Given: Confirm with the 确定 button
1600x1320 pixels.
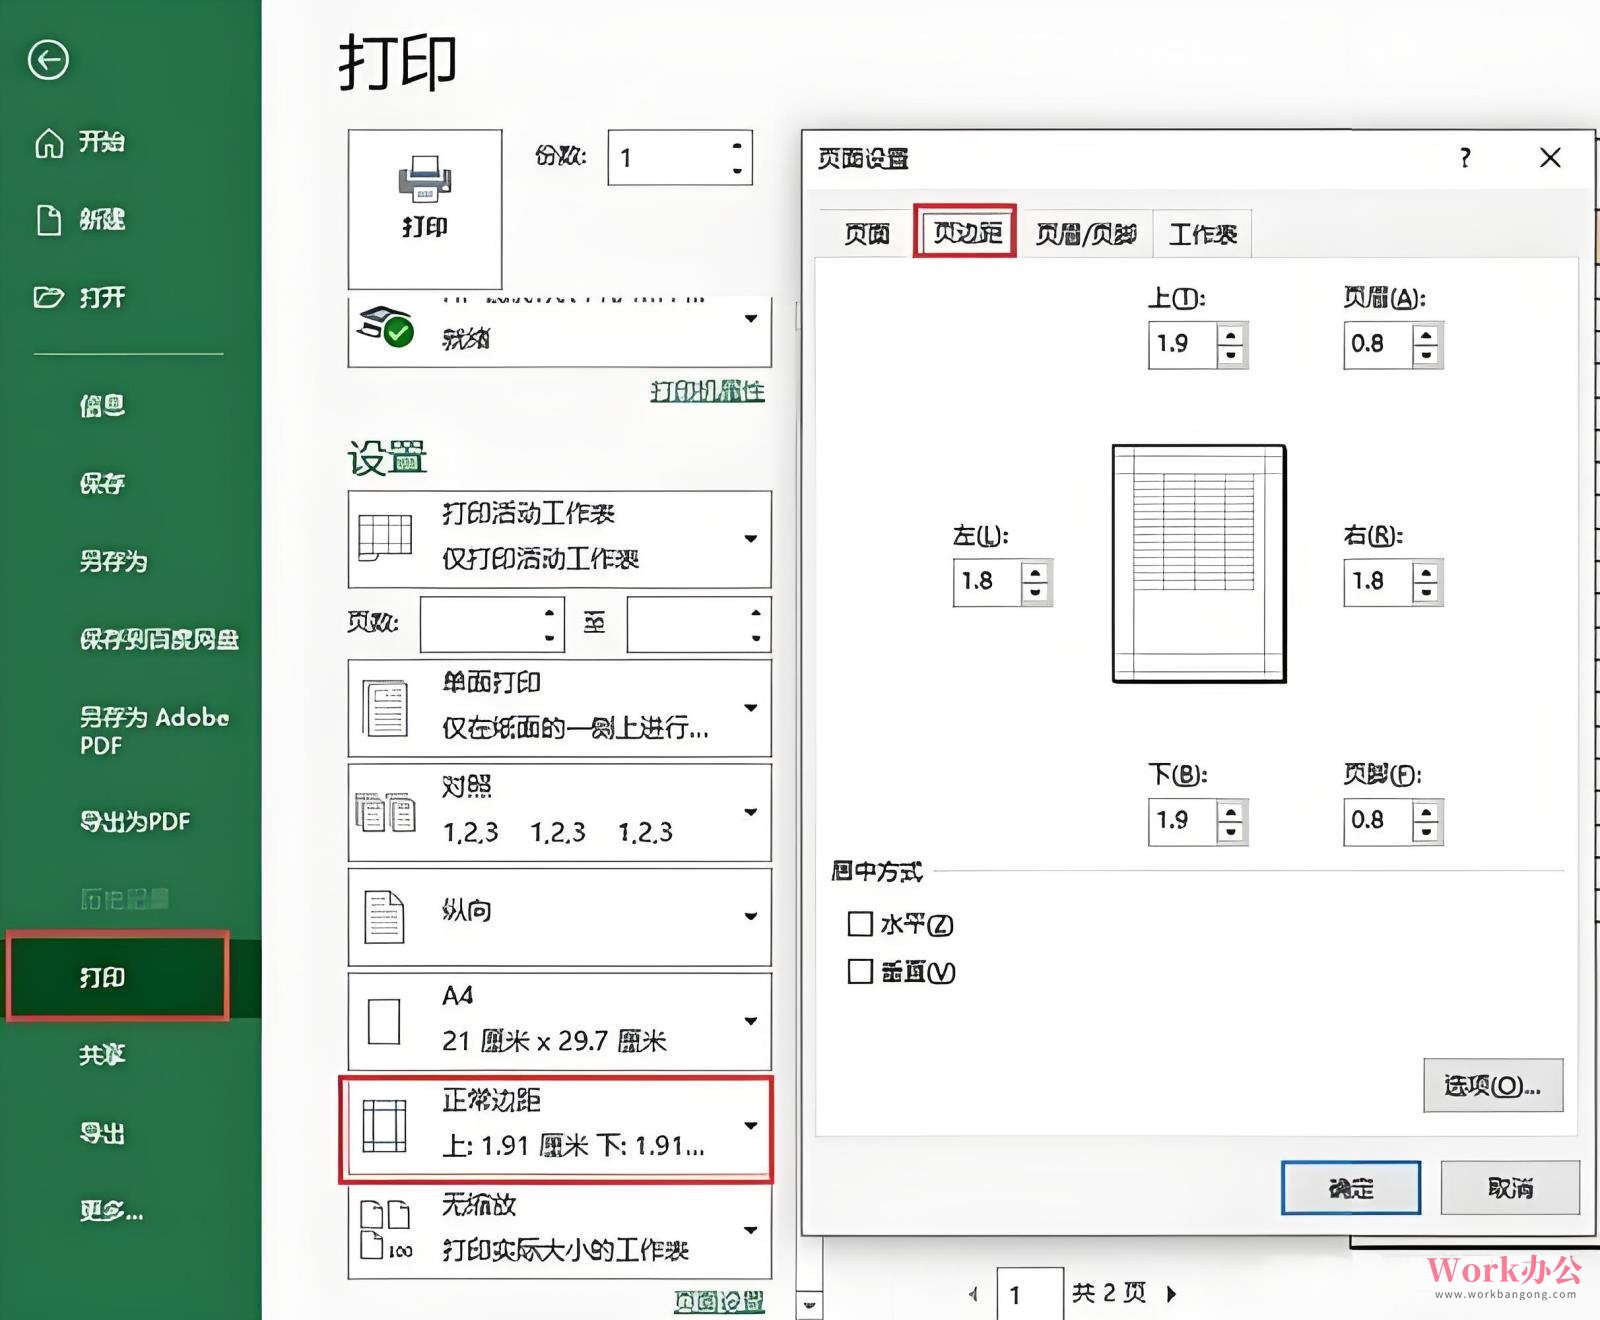Looking at the screenshot, I should [1351, 1188].
